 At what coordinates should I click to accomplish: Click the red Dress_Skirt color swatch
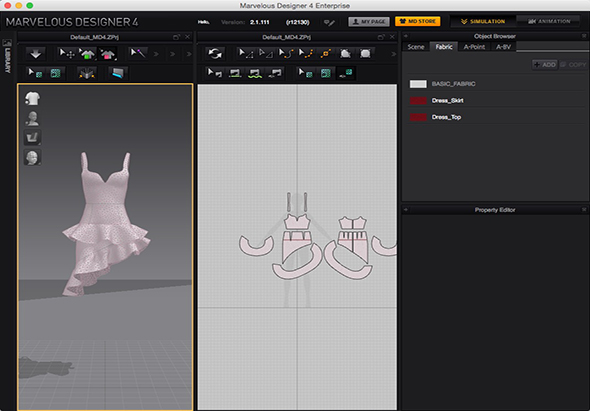(x=418, y=100)
